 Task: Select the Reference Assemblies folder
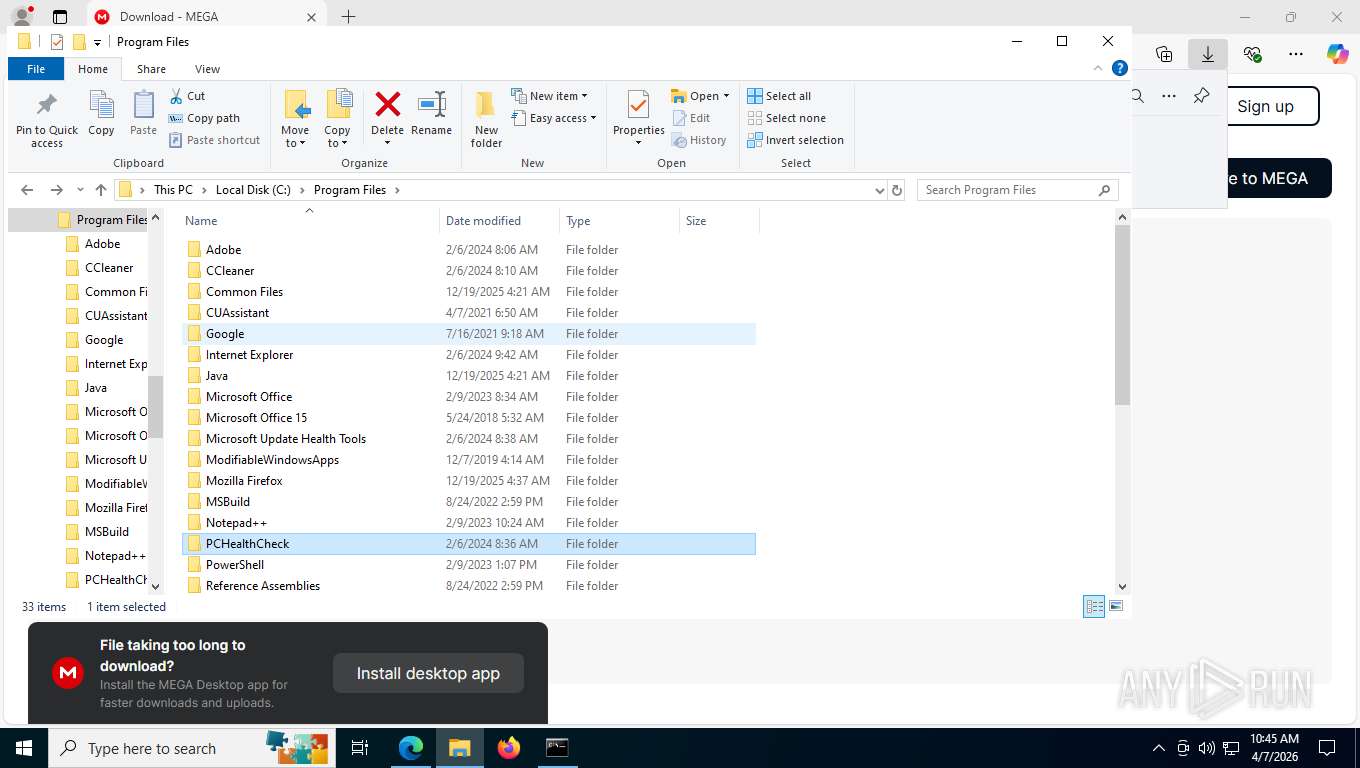(468, 586)
